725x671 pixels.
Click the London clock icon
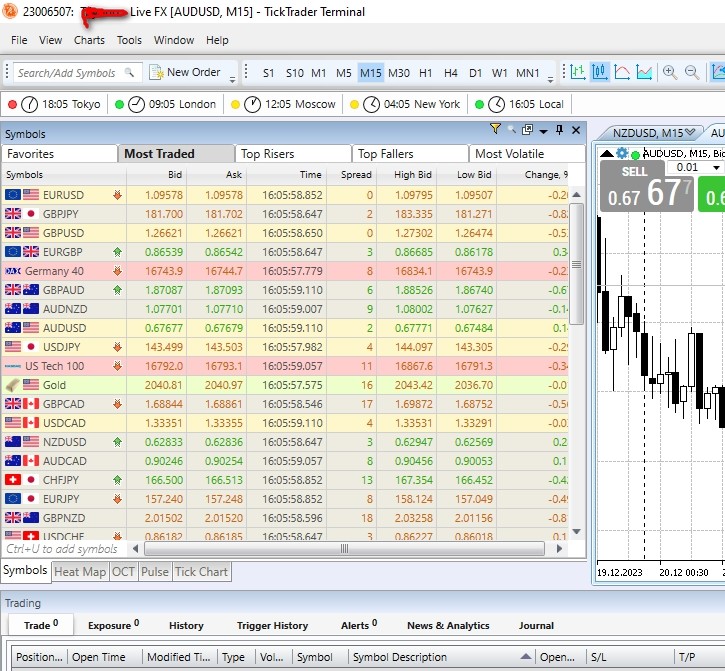tap(136, 105)
